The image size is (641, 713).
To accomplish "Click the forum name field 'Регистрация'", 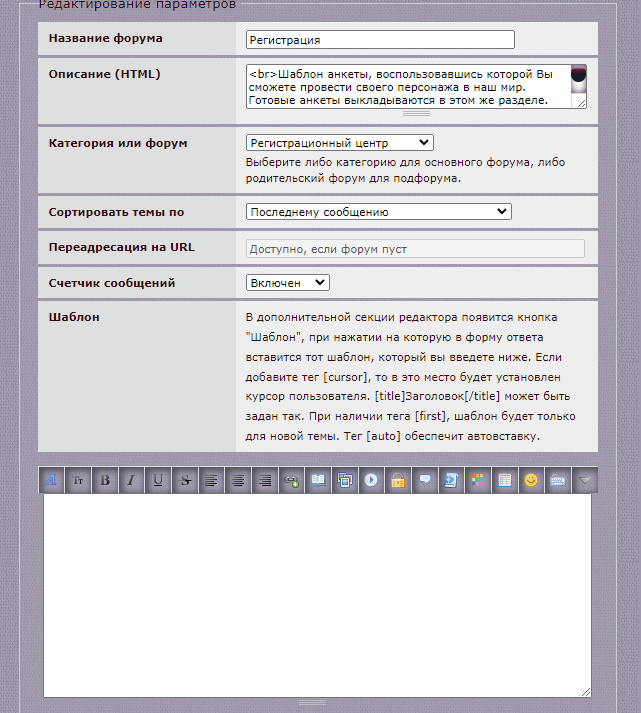I will click(x=379, y=40).
